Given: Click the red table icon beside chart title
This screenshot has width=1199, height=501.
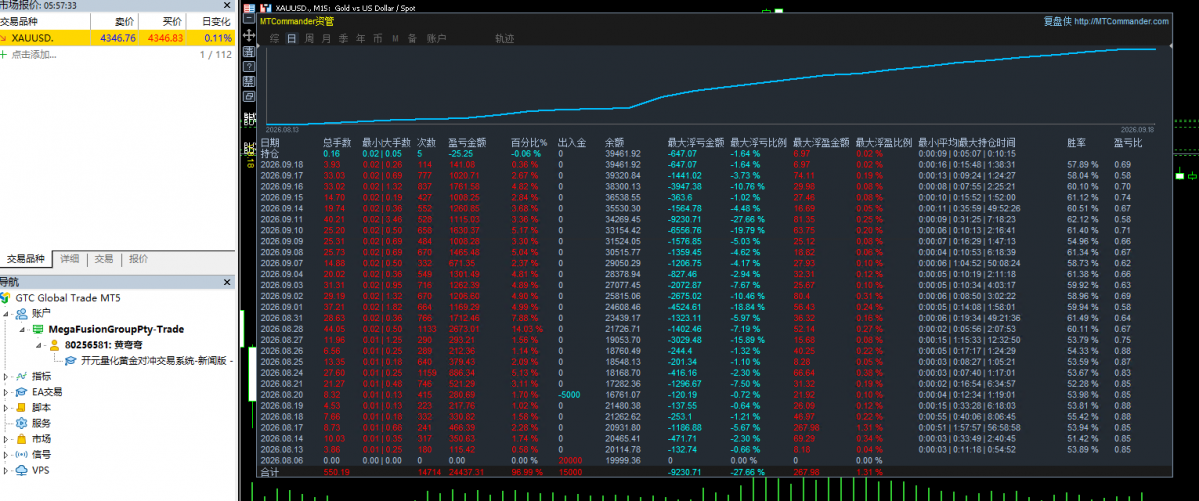Looking at the screenshot, I should [249, 6].
